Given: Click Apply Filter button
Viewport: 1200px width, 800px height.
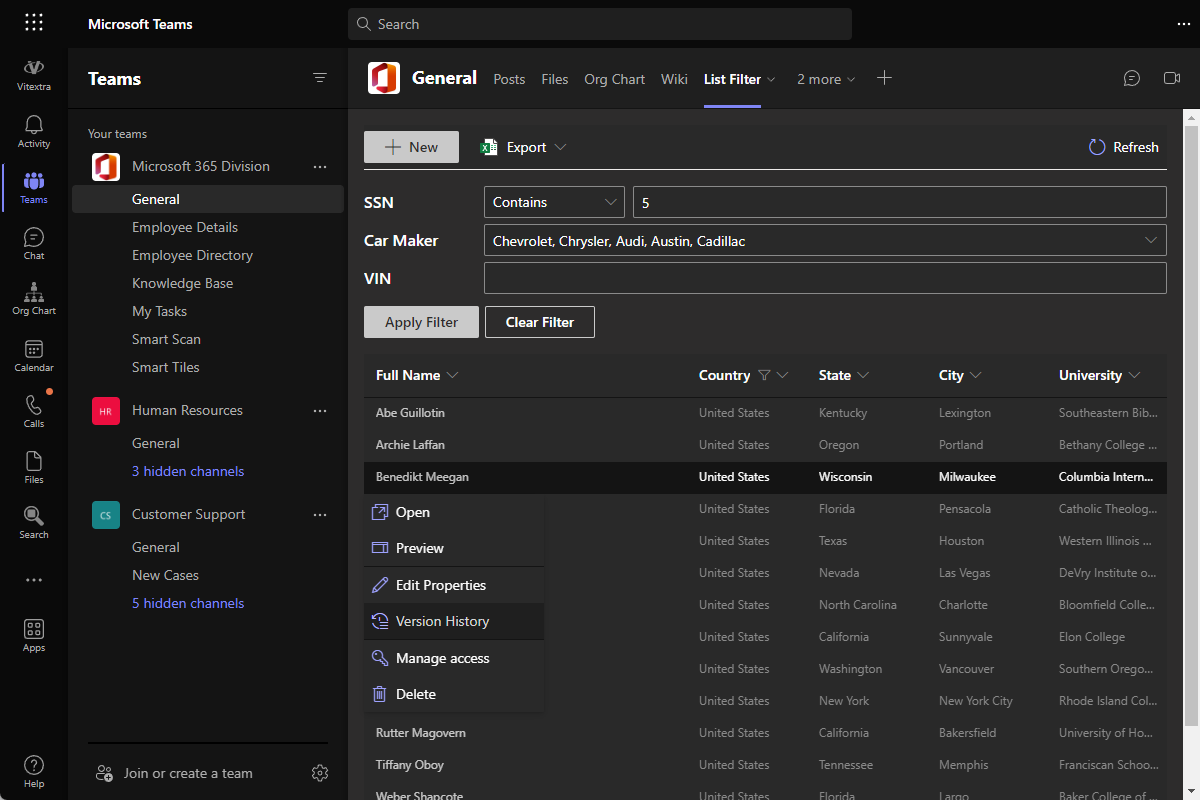Looking at the screenshot, I should pos(421,322).
